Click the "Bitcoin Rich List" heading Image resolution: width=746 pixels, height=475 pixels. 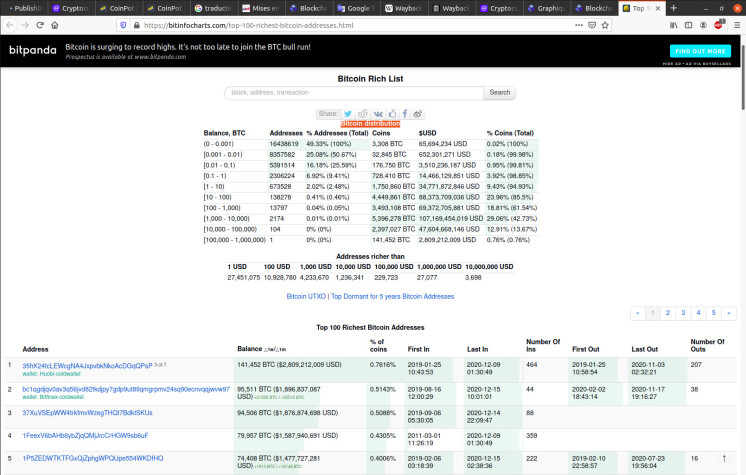point(370,79)
